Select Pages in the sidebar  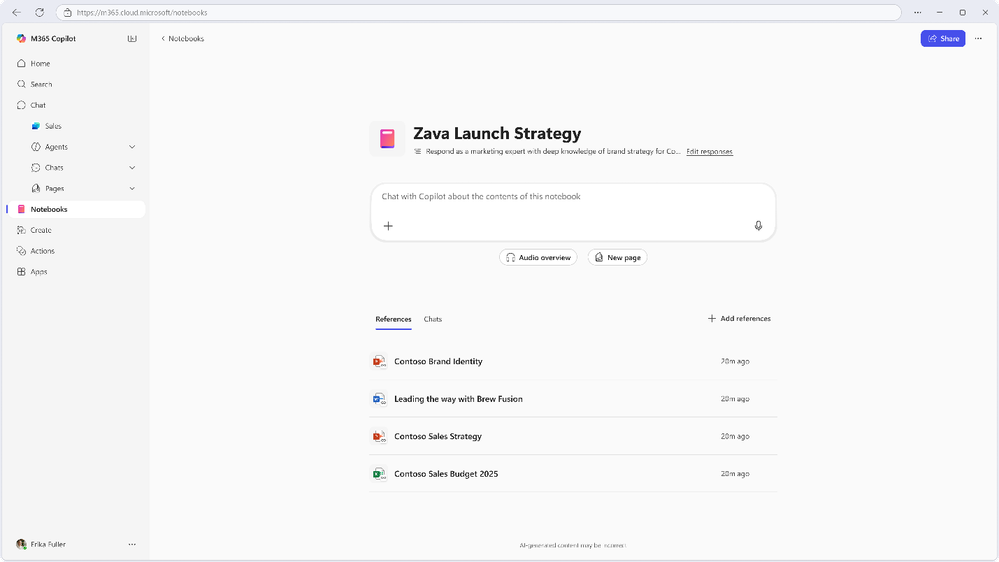point(54,189)
